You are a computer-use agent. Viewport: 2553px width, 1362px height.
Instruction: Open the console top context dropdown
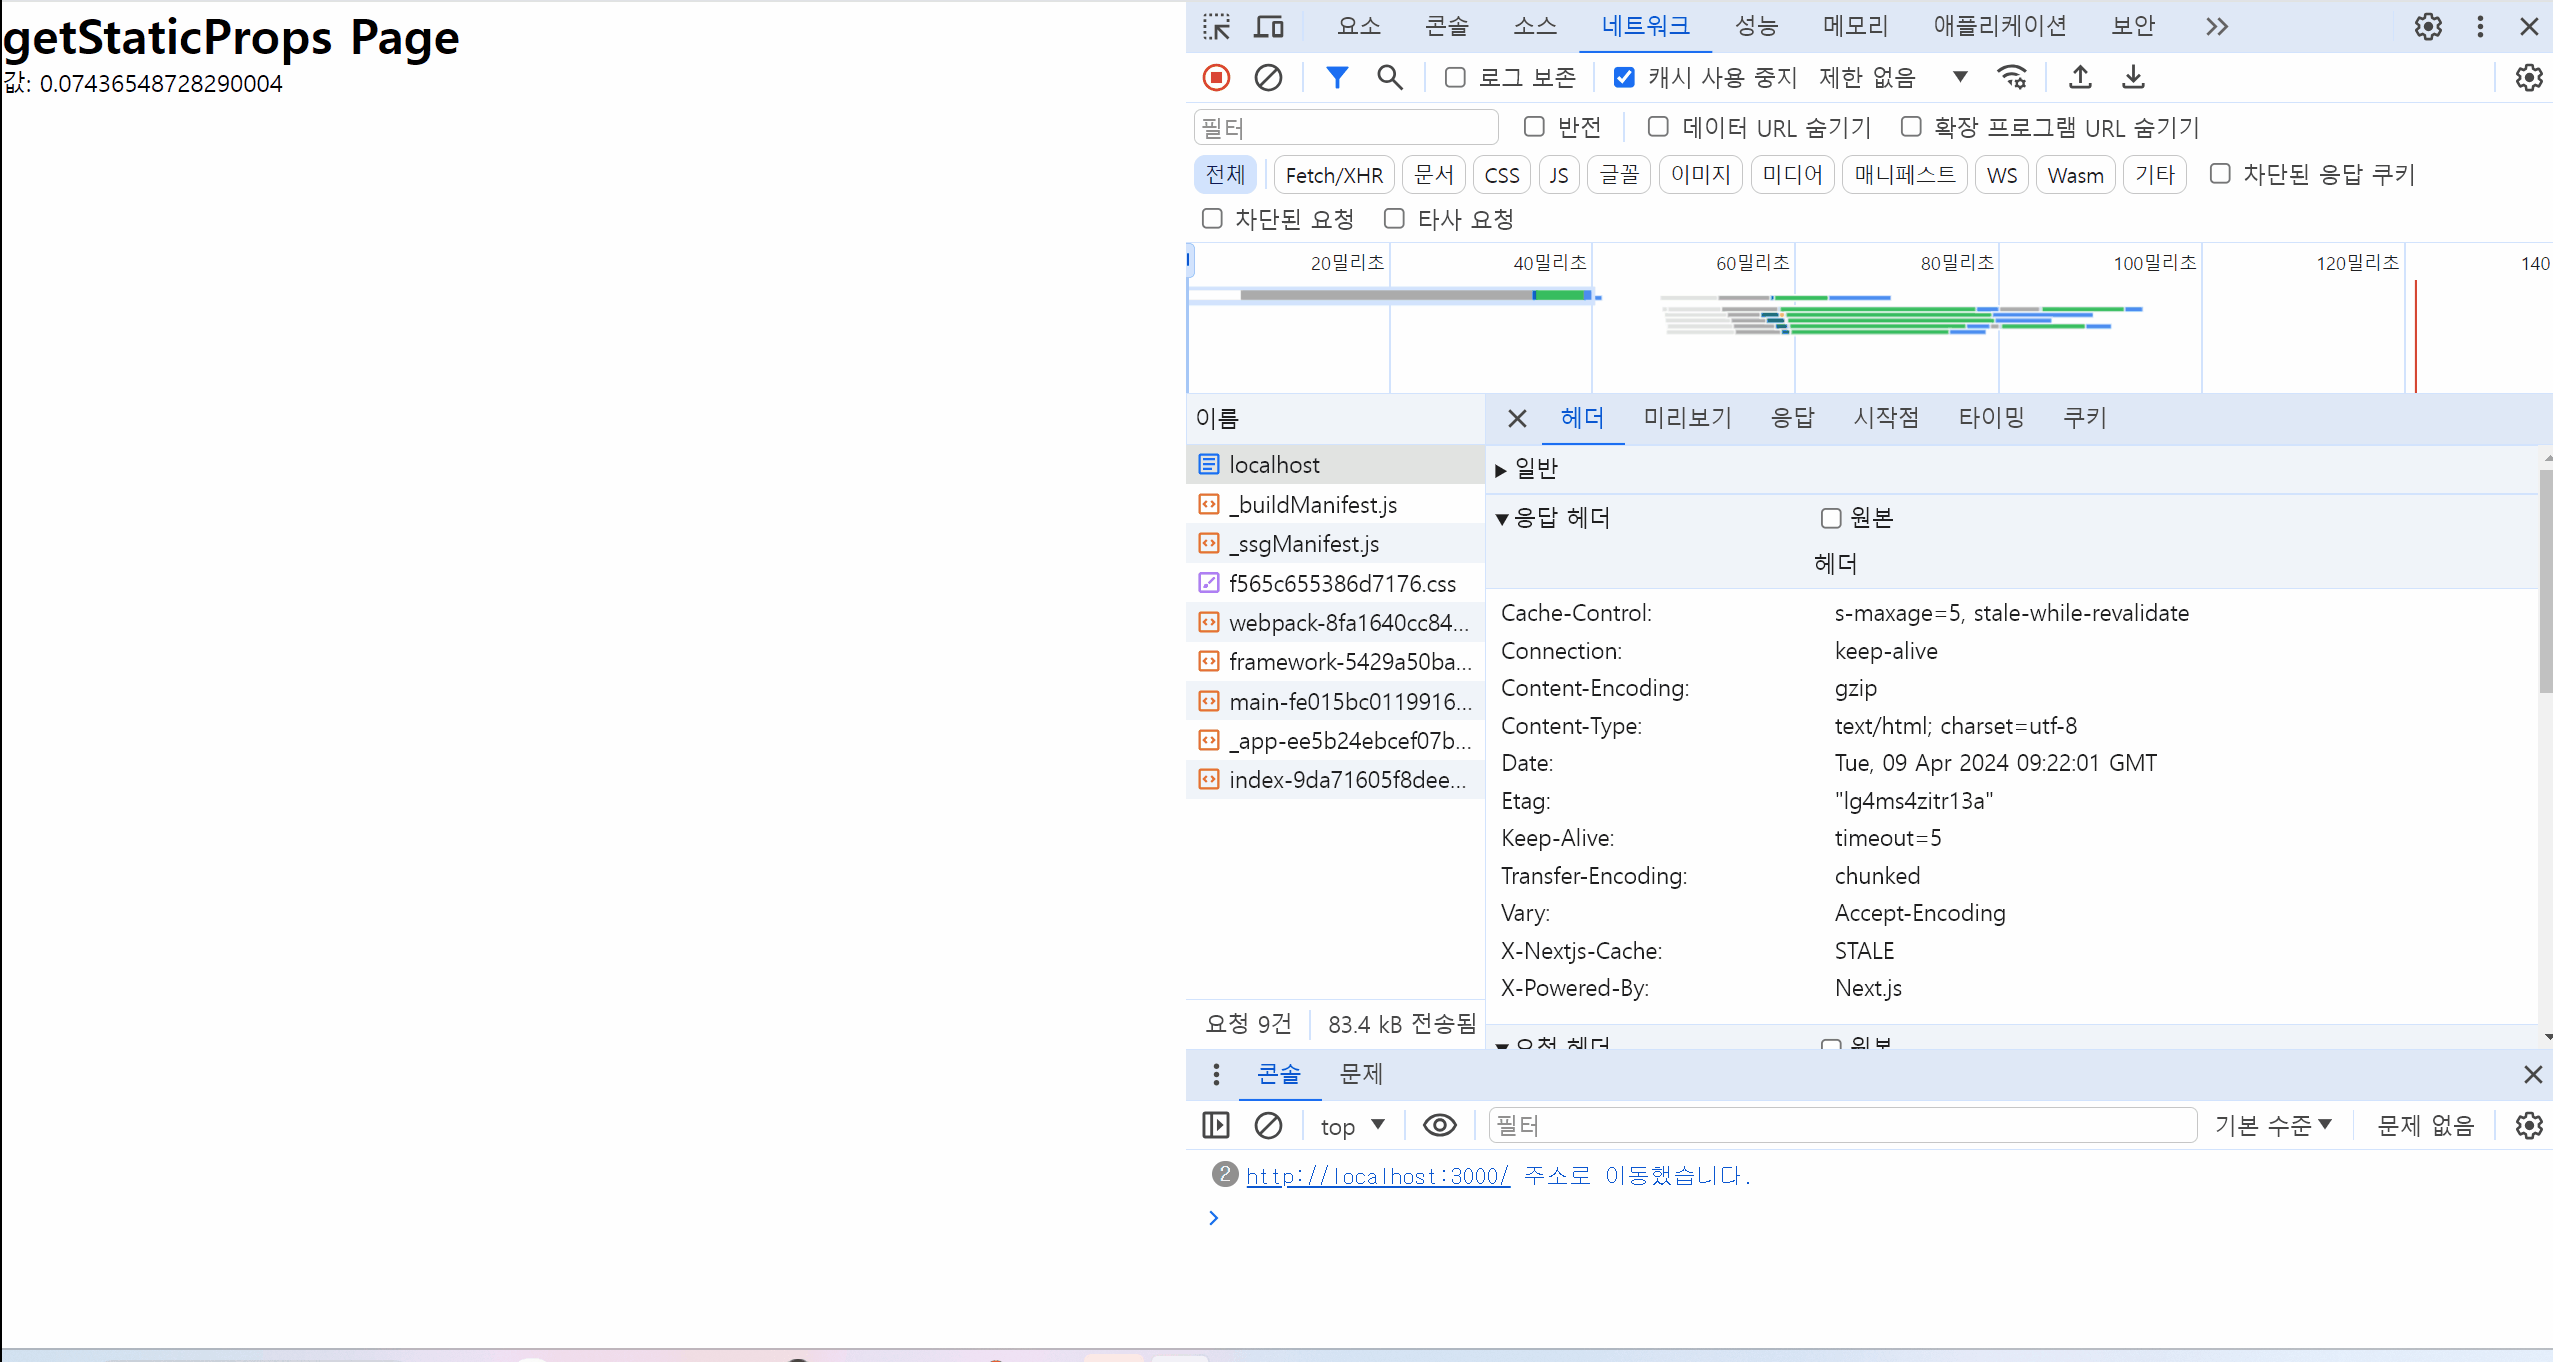[x=1352, y=1126]
